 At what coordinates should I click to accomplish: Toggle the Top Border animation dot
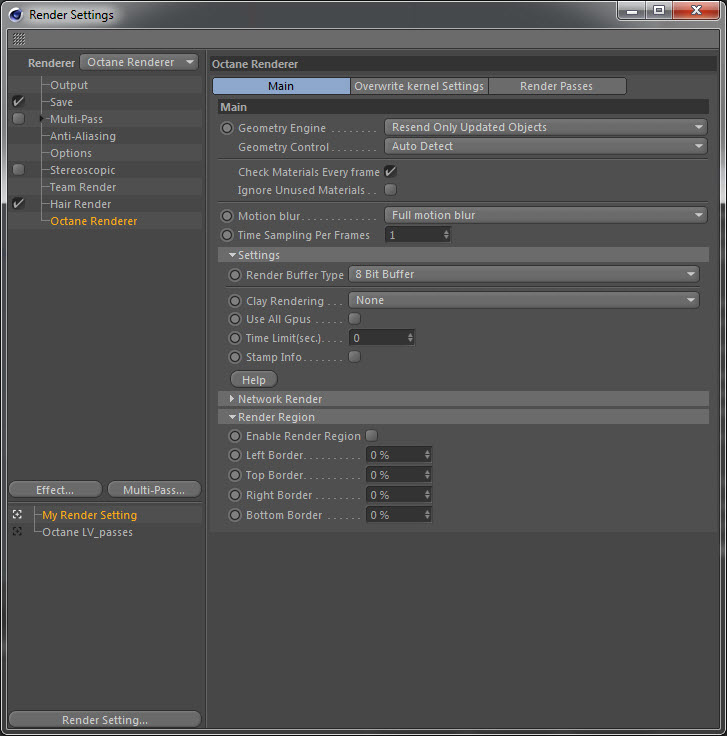(235, 475)
